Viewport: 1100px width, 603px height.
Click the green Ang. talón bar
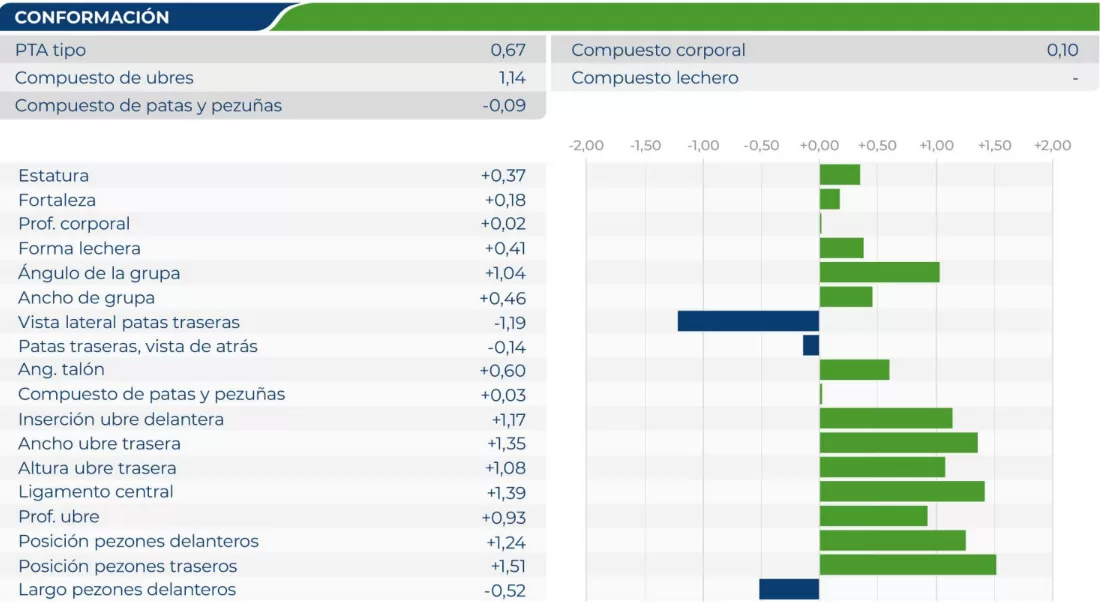coord(854,370)
